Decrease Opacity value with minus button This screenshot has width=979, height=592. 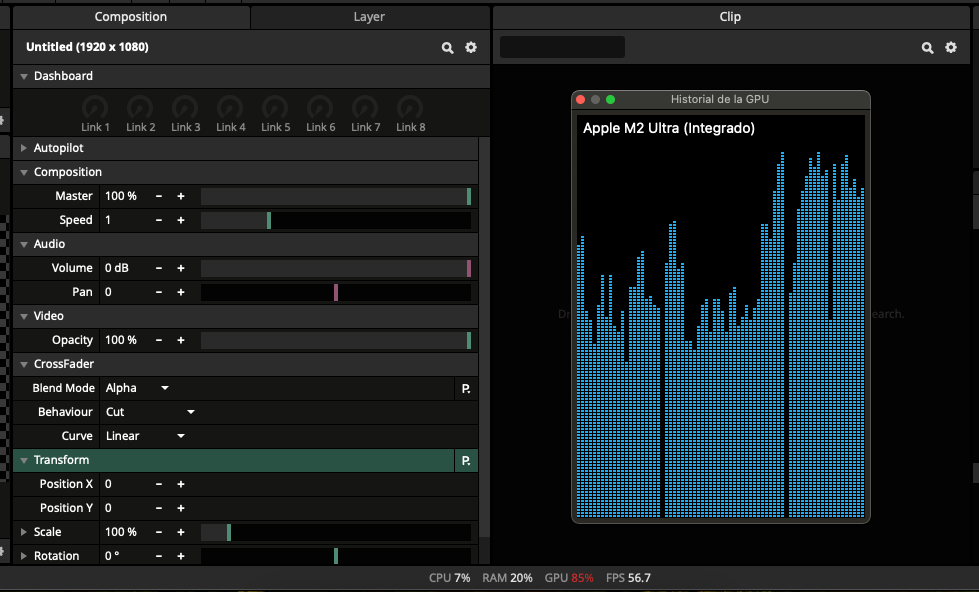[x=159, y=340]
